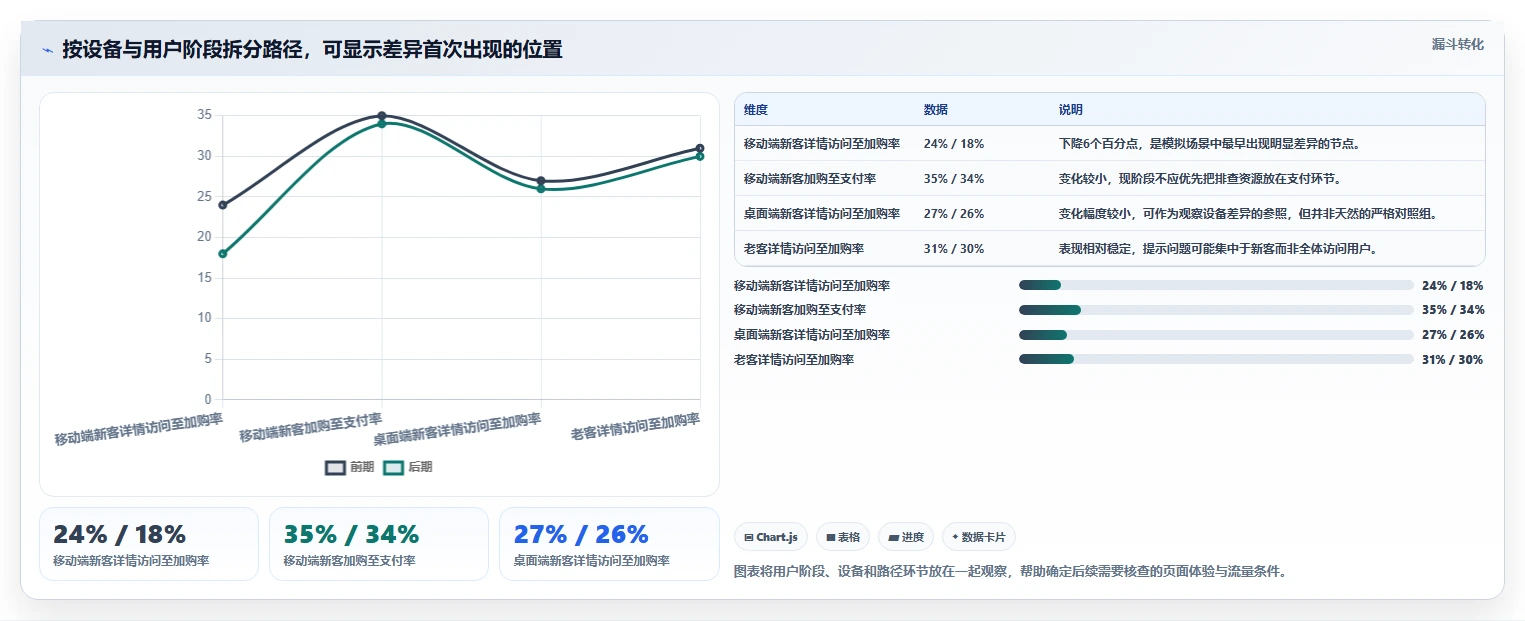
Task: Select the 后期 data point at 18
Action: tap(223, 254)
